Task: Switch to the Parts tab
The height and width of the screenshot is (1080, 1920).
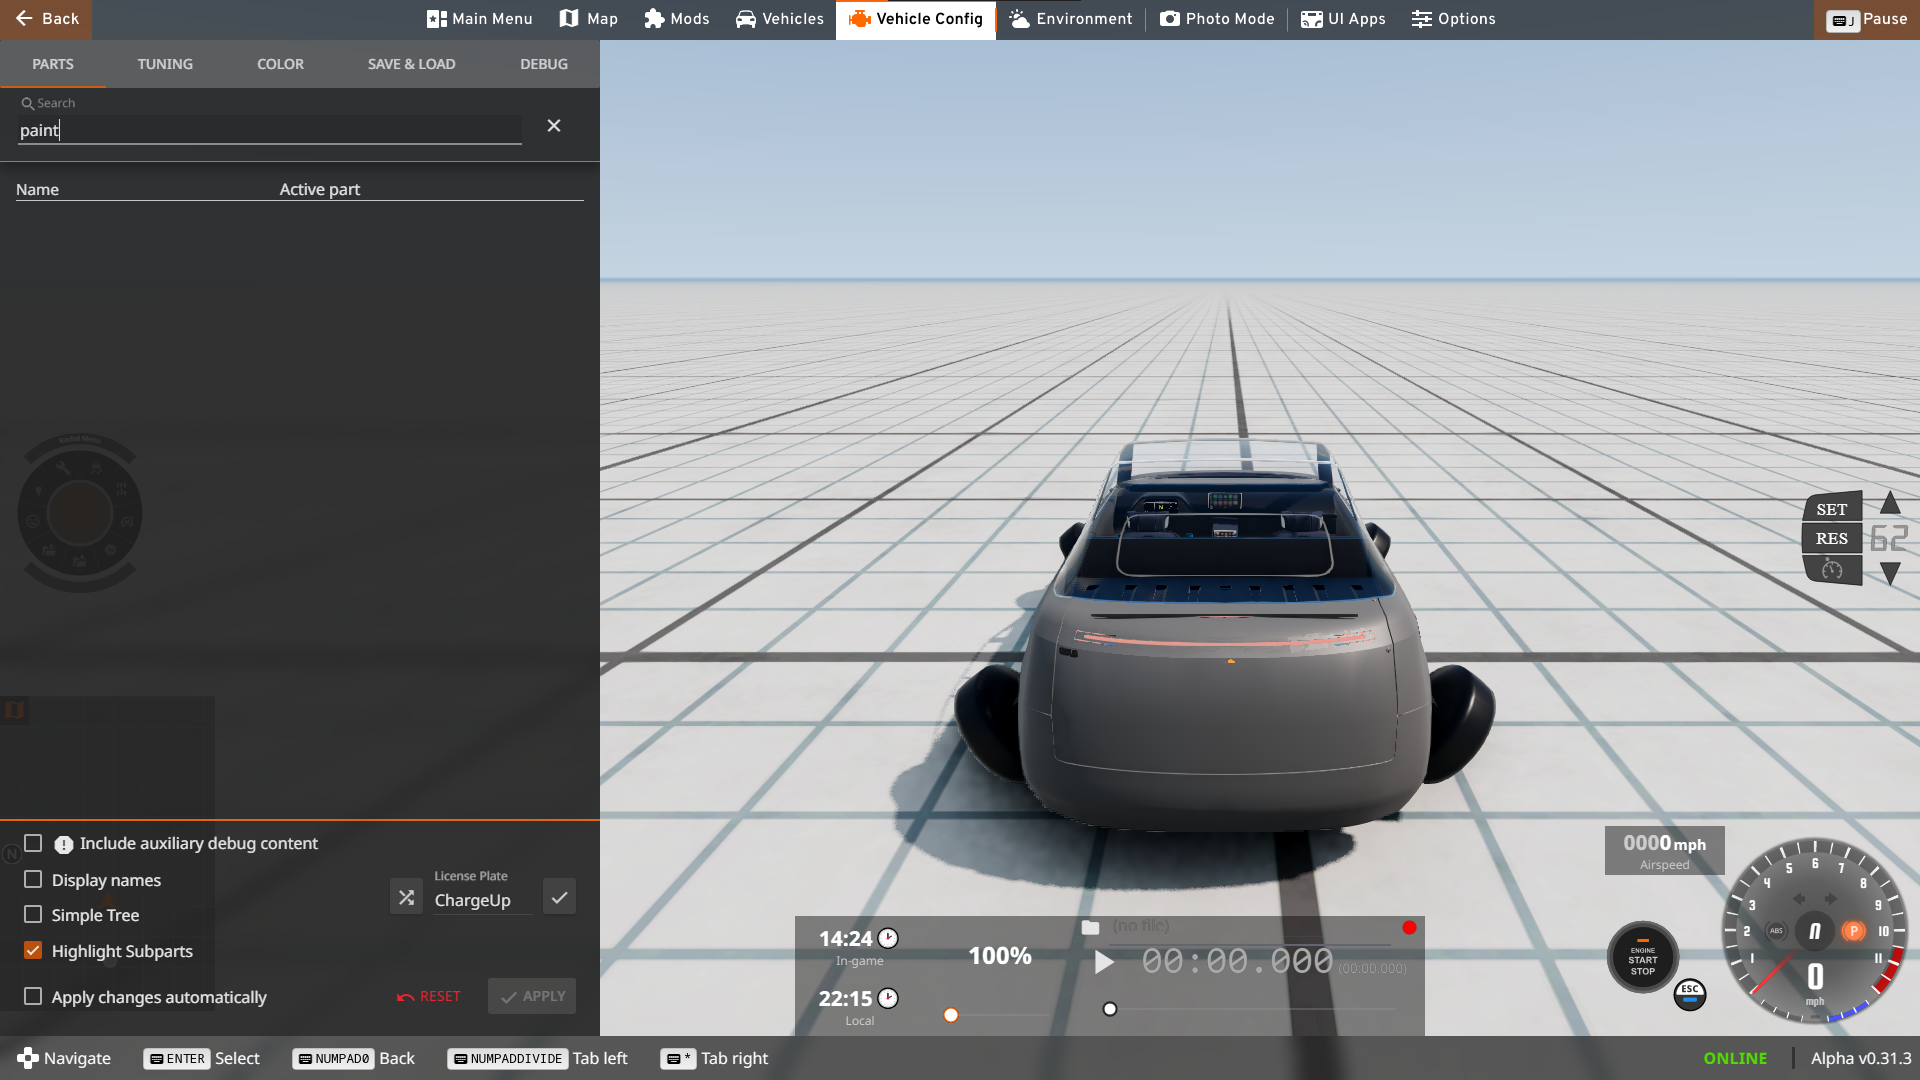Action: [53, 64]
